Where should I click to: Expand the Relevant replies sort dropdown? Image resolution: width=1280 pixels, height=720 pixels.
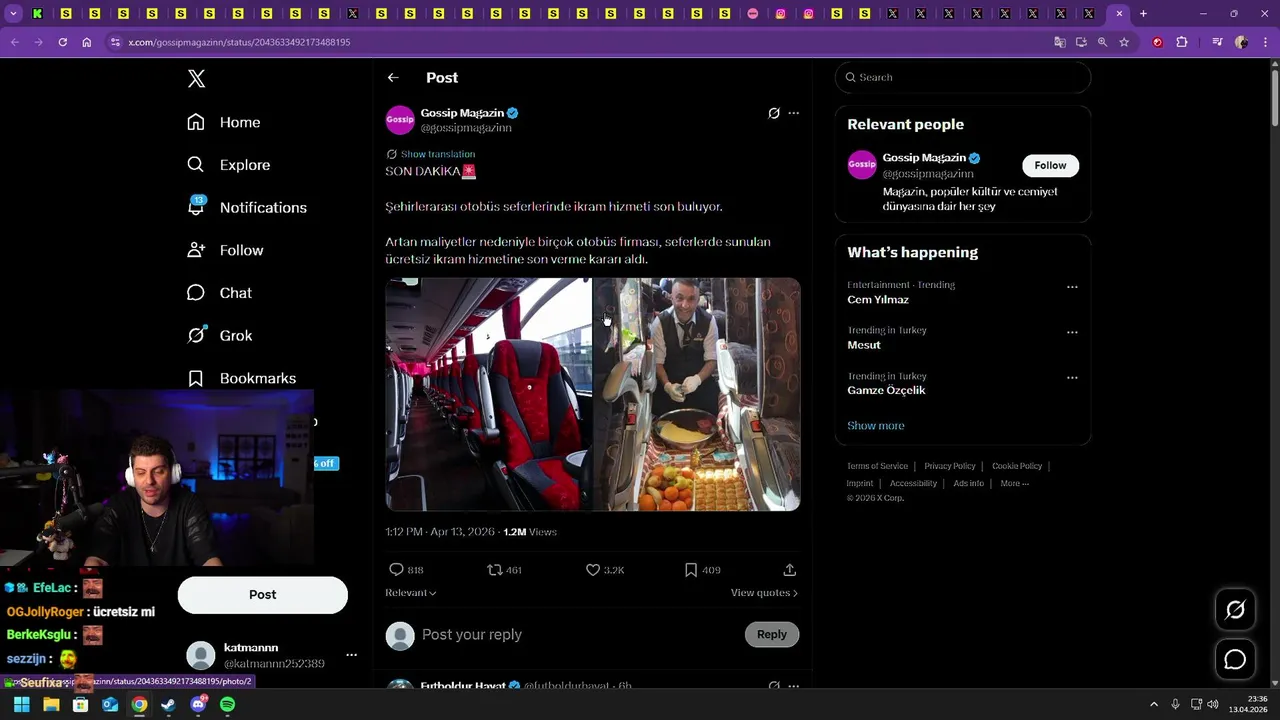(411, 593)
